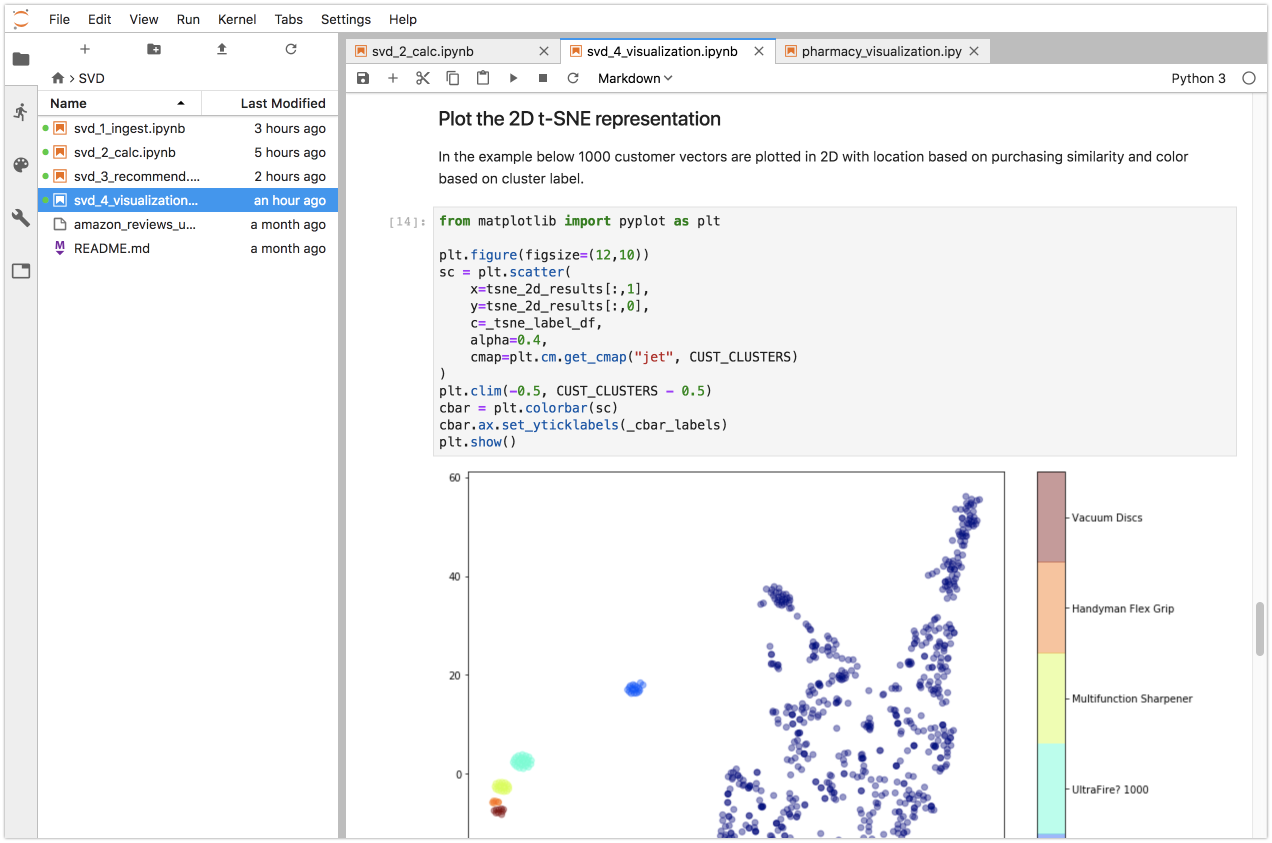Image resolution: width=1272 pixels, height=843 pixels.
Task: Open the Python 3 kernel selector
Action: click(1198, 78)
